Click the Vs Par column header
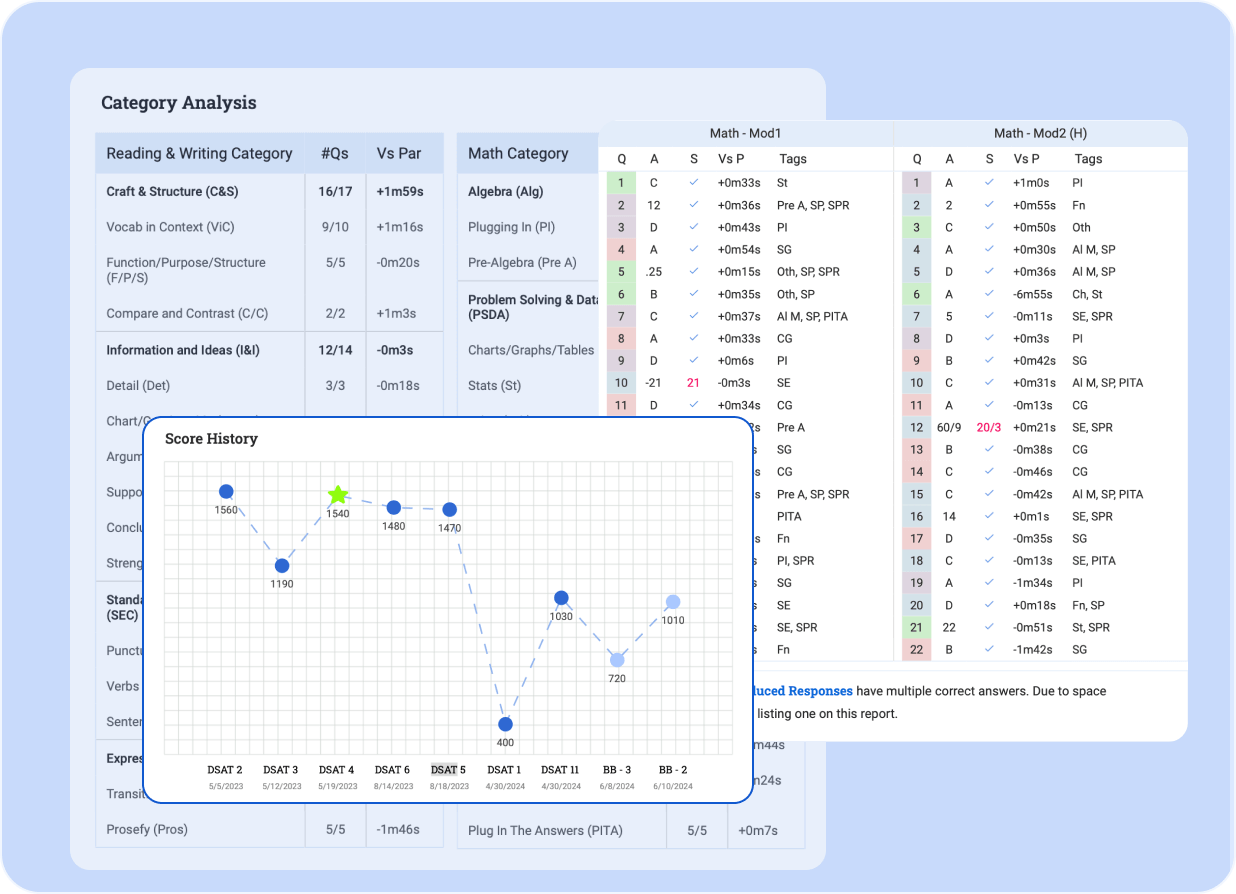 coord(399,153)
